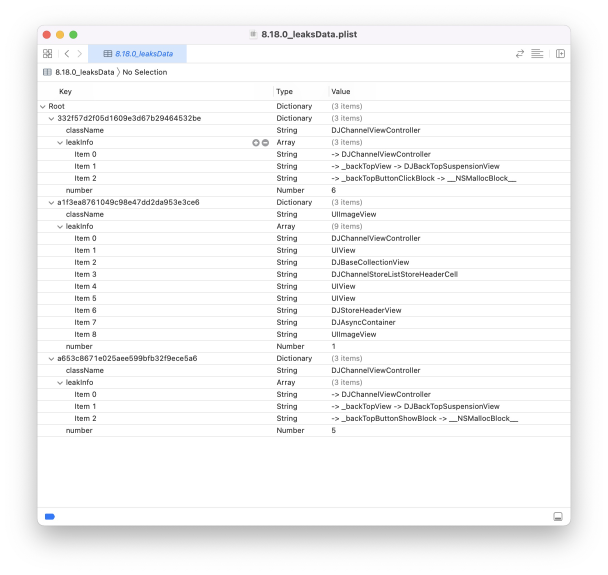Click the No Selection breadcrumb

[x=145, y=72]
